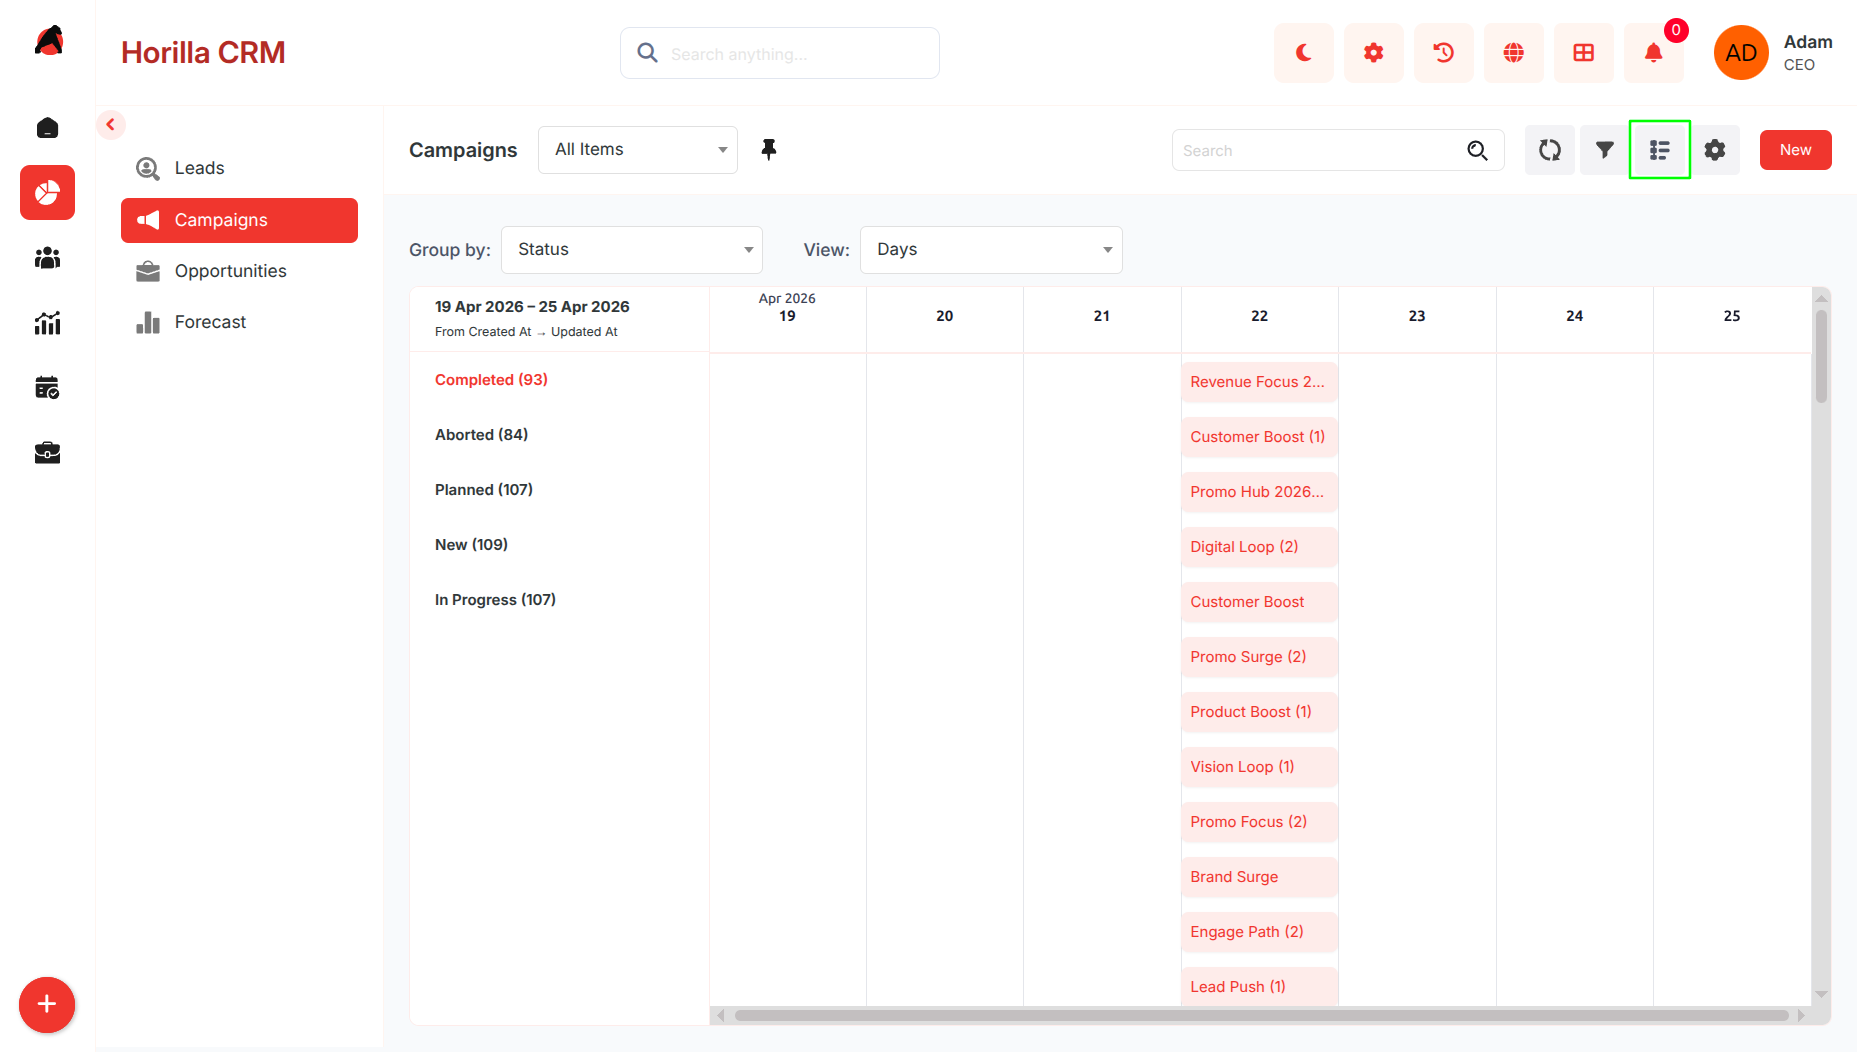The height and width of the screenshot is (1052, 1857).
Task: Select Aborted (84) group
Action: (x=481, y=435)
